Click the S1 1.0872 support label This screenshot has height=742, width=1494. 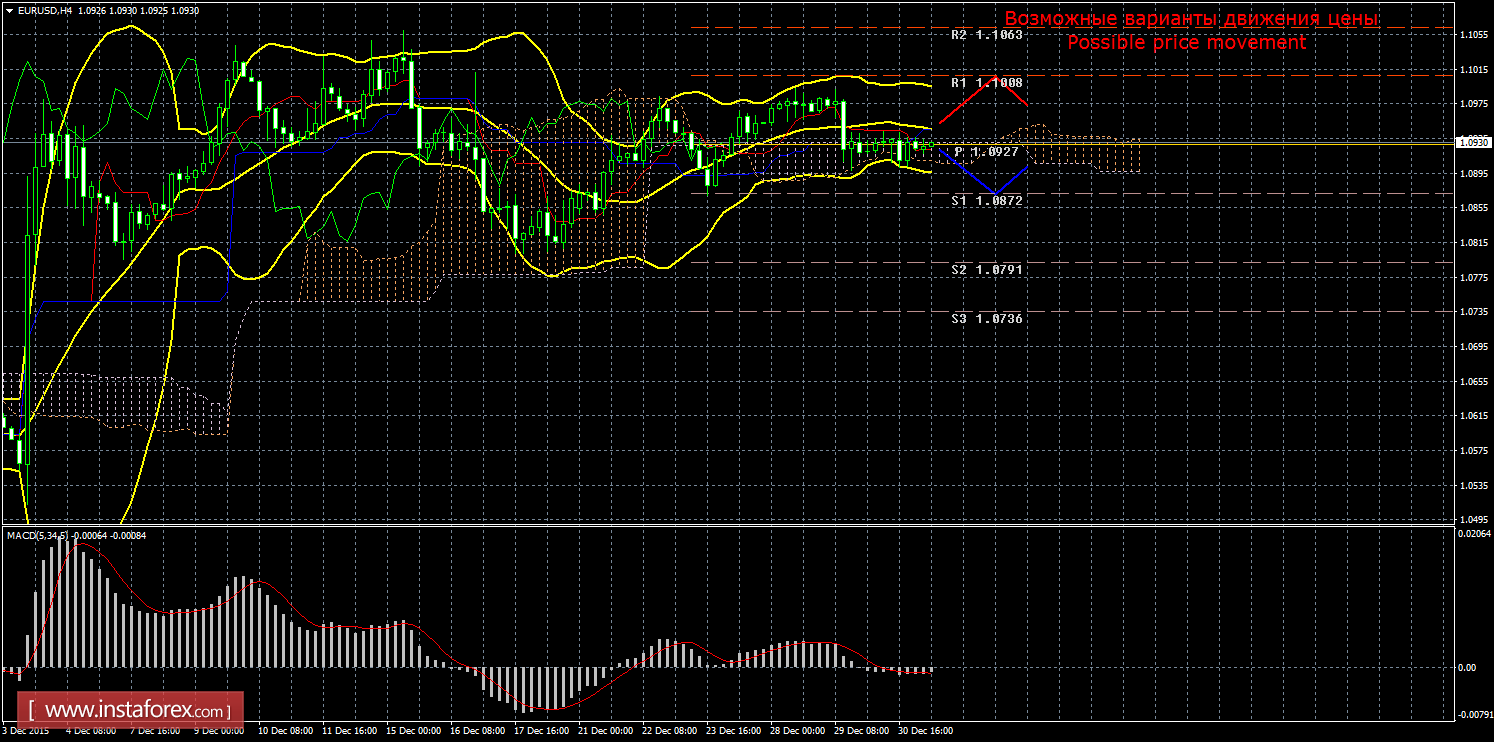[986, 201]
